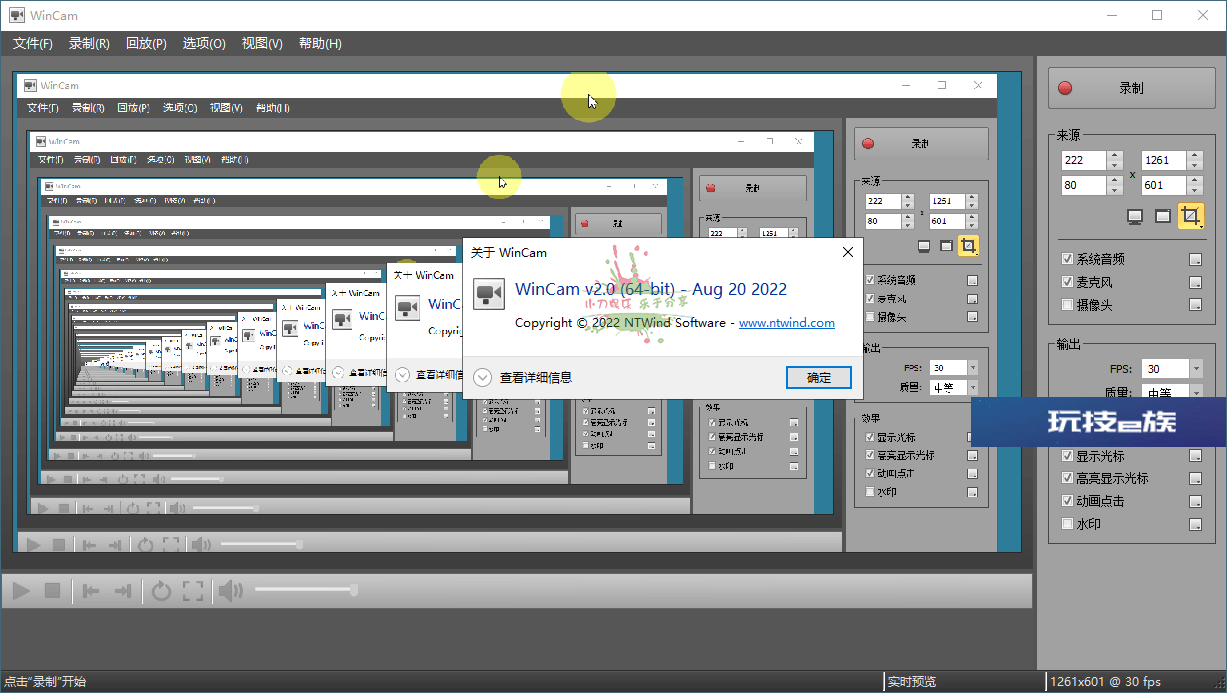
Task: Increase the 80 source value with up arrow
Action: click(x=1114, y=181)
